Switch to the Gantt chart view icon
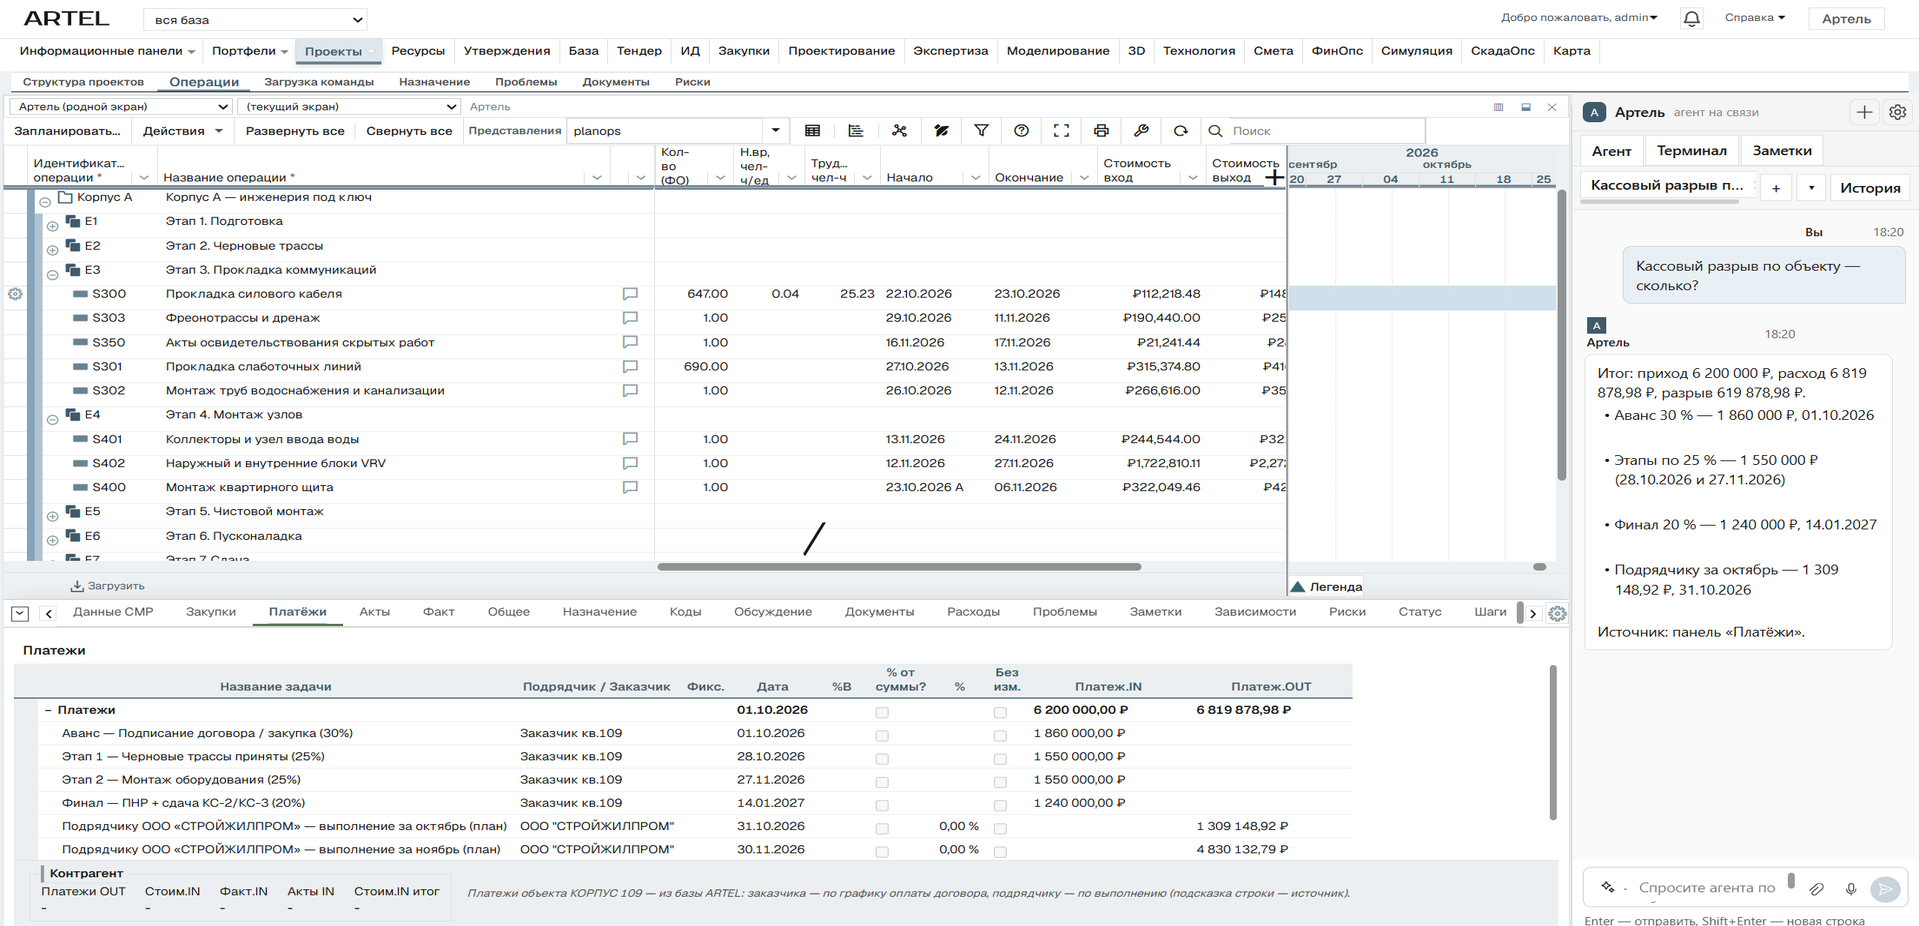 (856, 131)
